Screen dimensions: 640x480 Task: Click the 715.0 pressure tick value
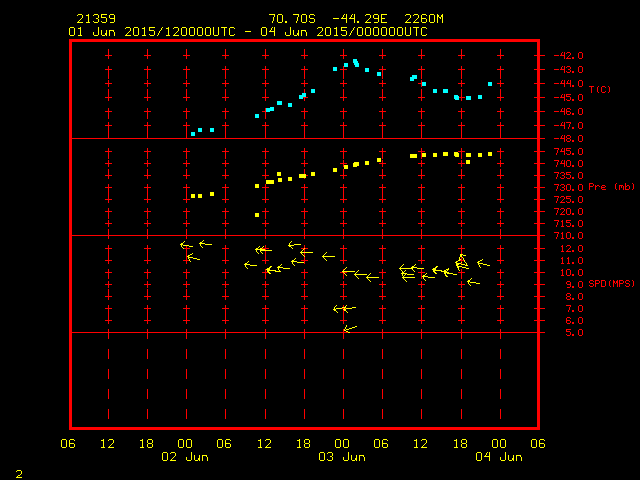(569, 224)
